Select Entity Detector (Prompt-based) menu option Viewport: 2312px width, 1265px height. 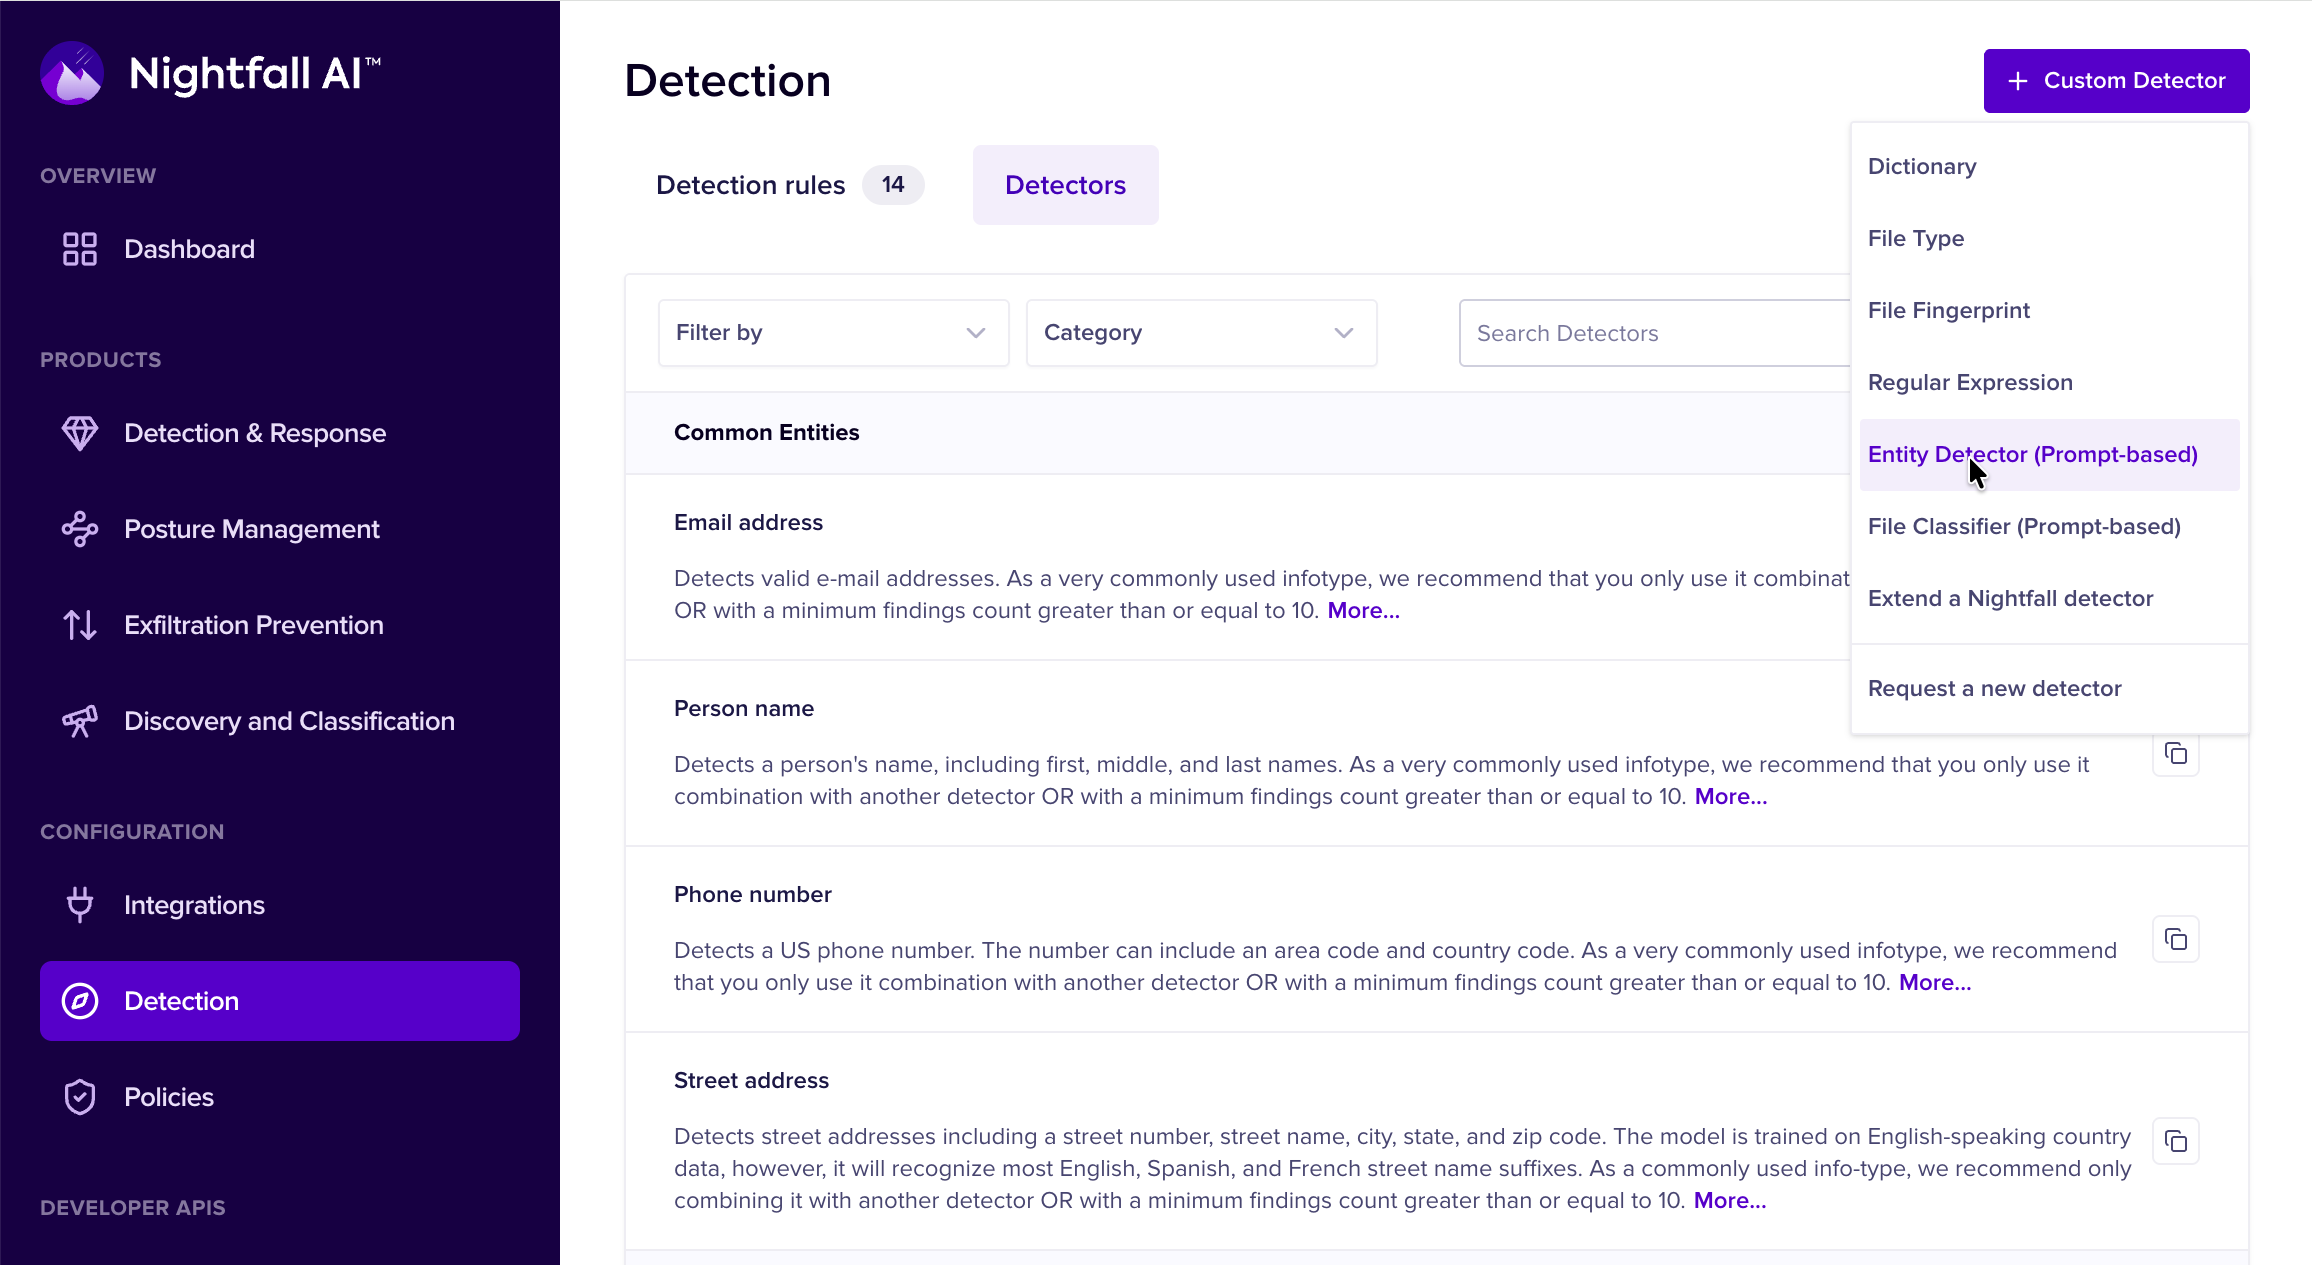(2032, 455)
